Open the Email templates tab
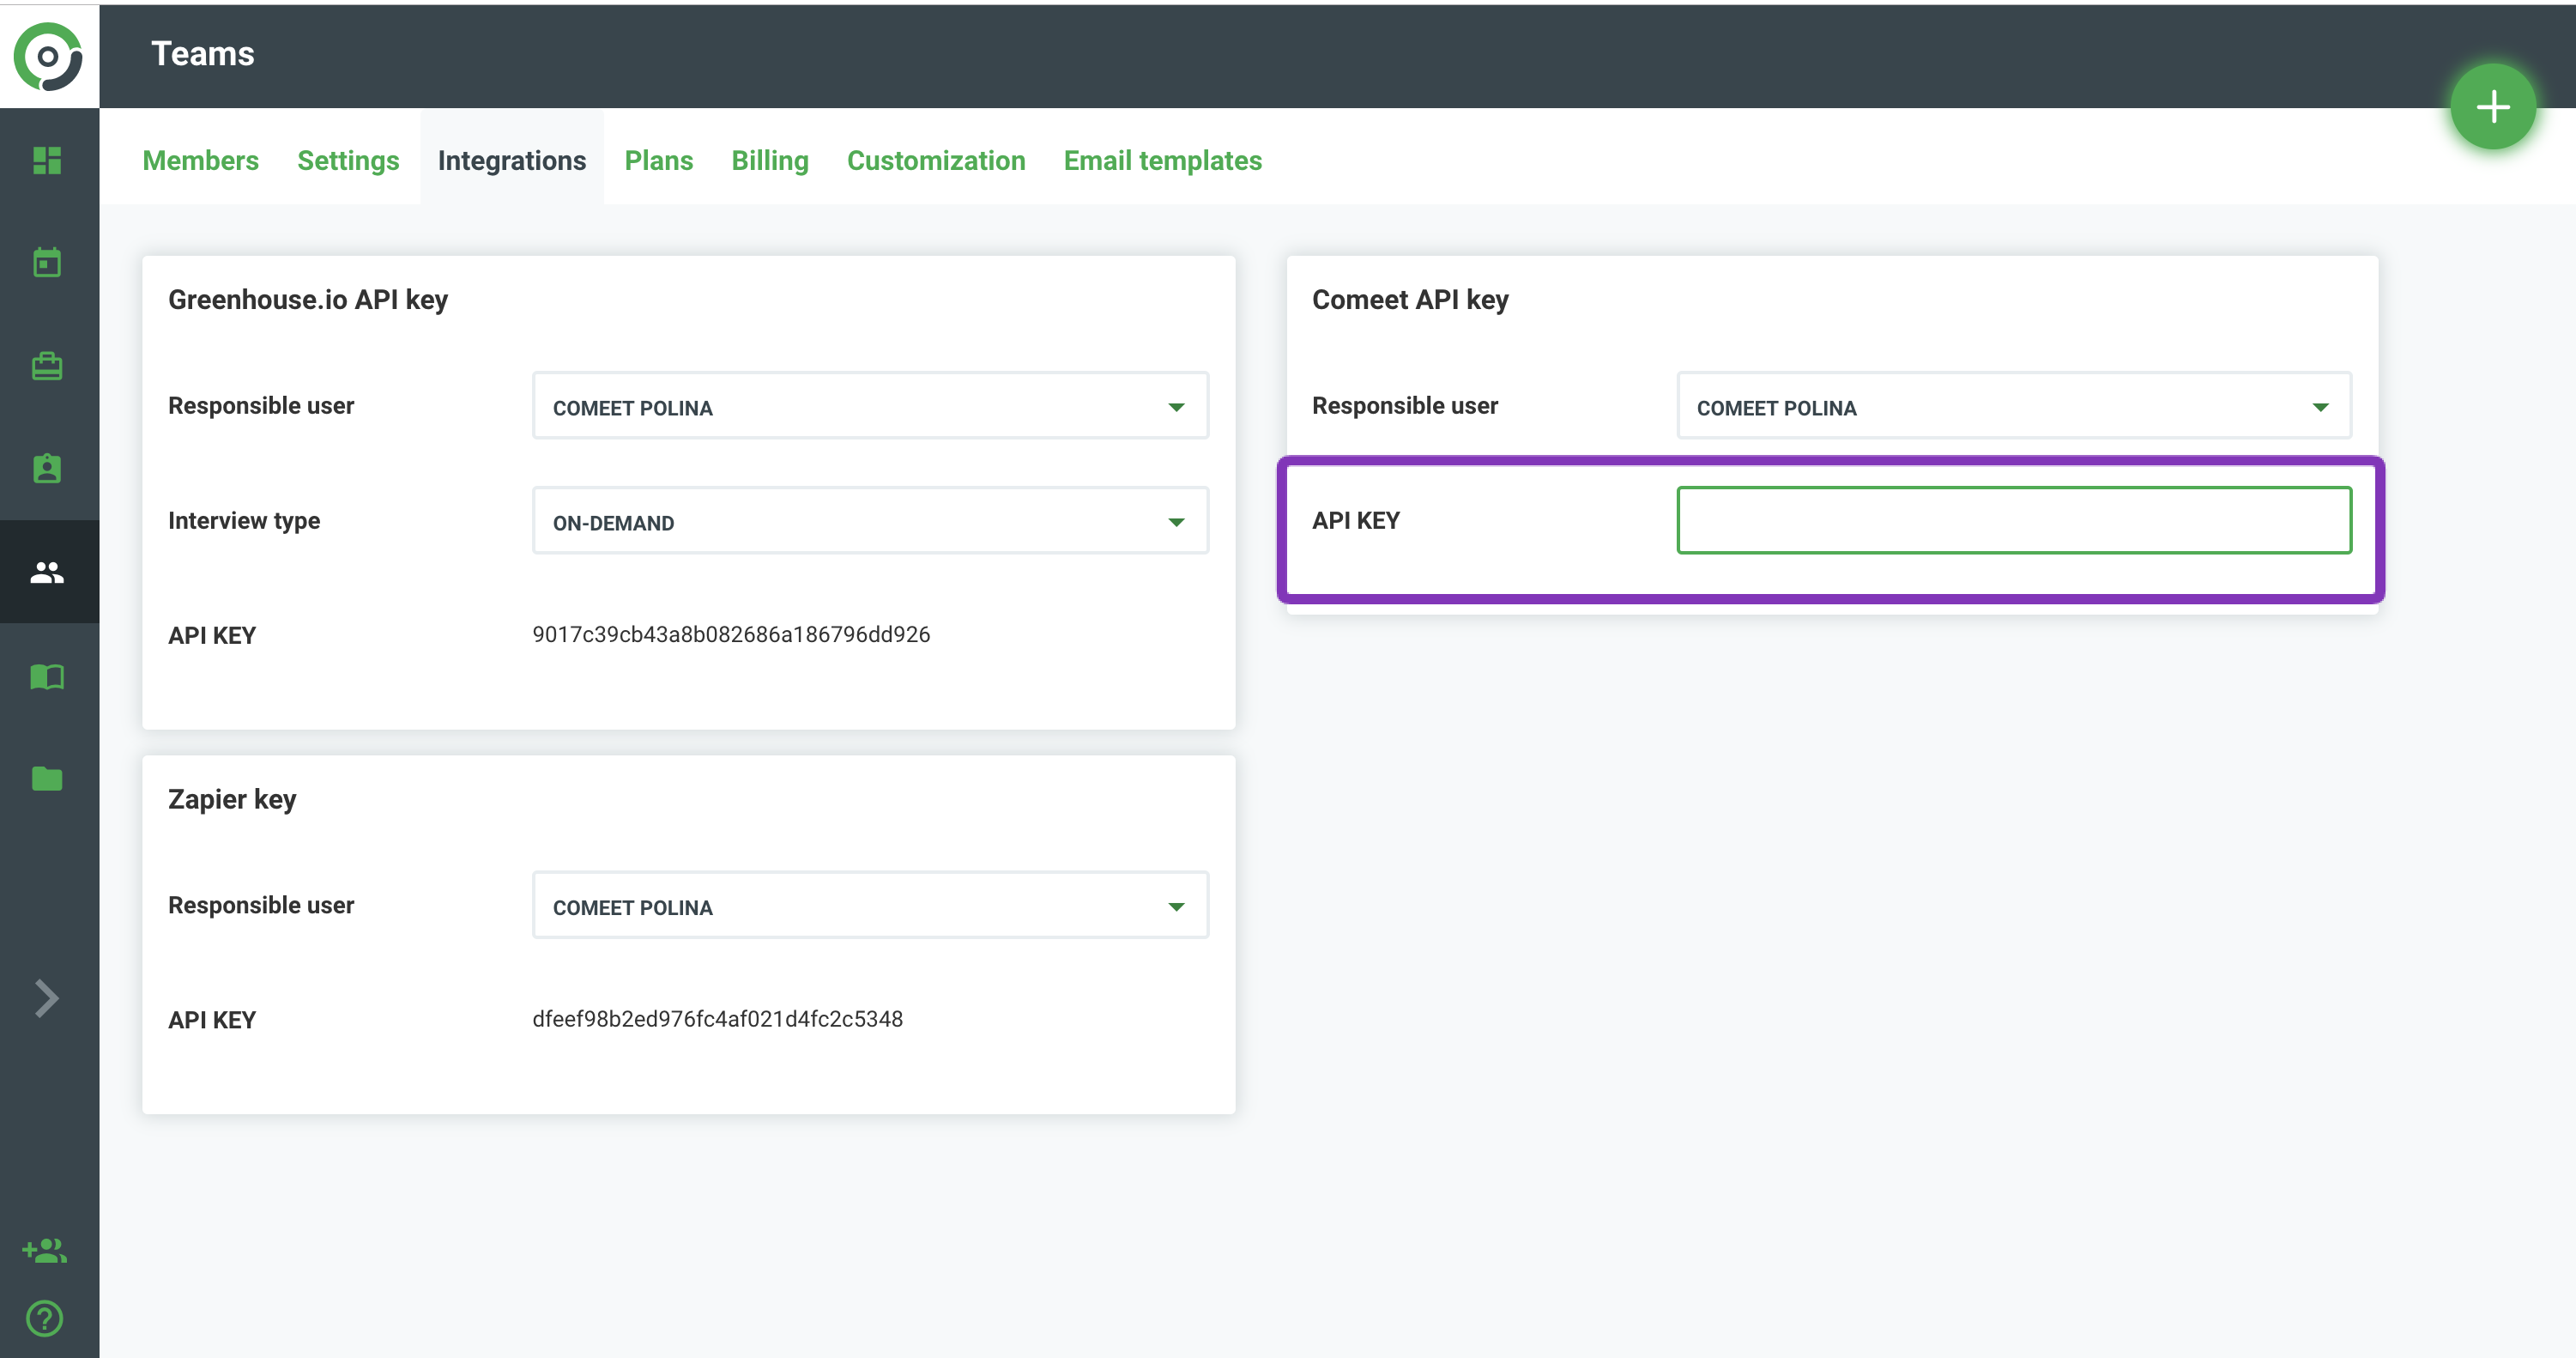The width and height of the screenshot is (2576, 1358). pyautogui.click(x=1162, y=160)
